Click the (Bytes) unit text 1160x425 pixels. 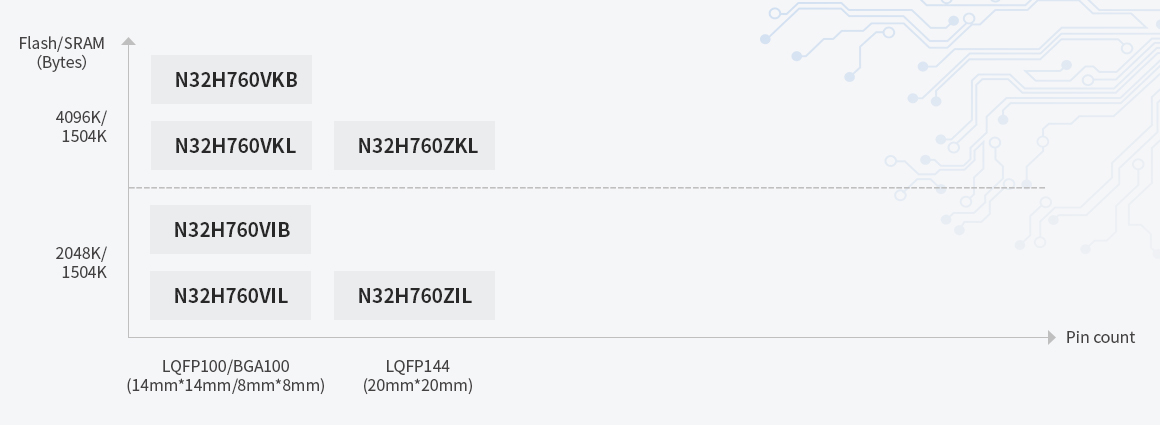tap(62, 62)
